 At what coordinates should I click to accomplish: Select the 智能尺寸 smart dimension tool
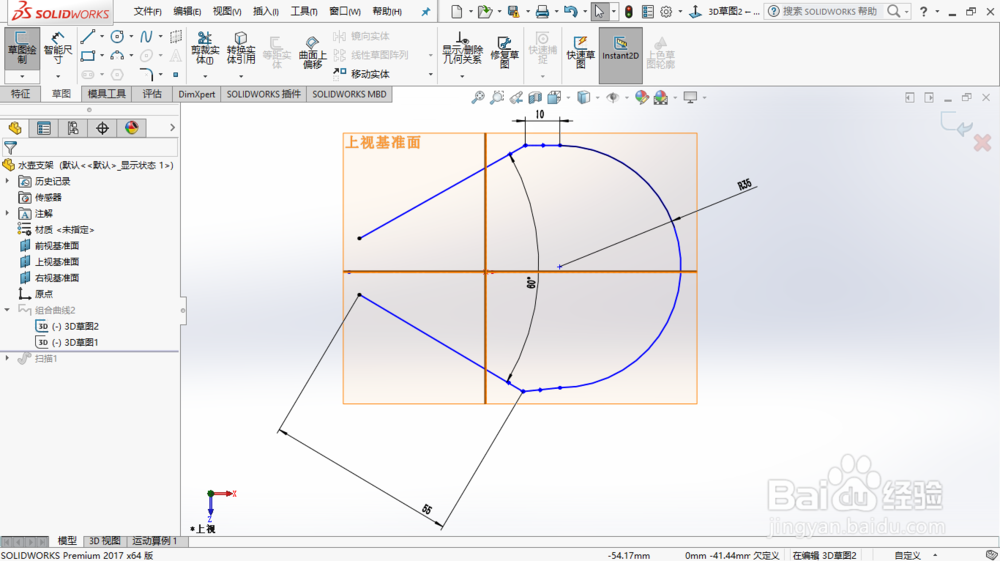click(x=58, y=48)
